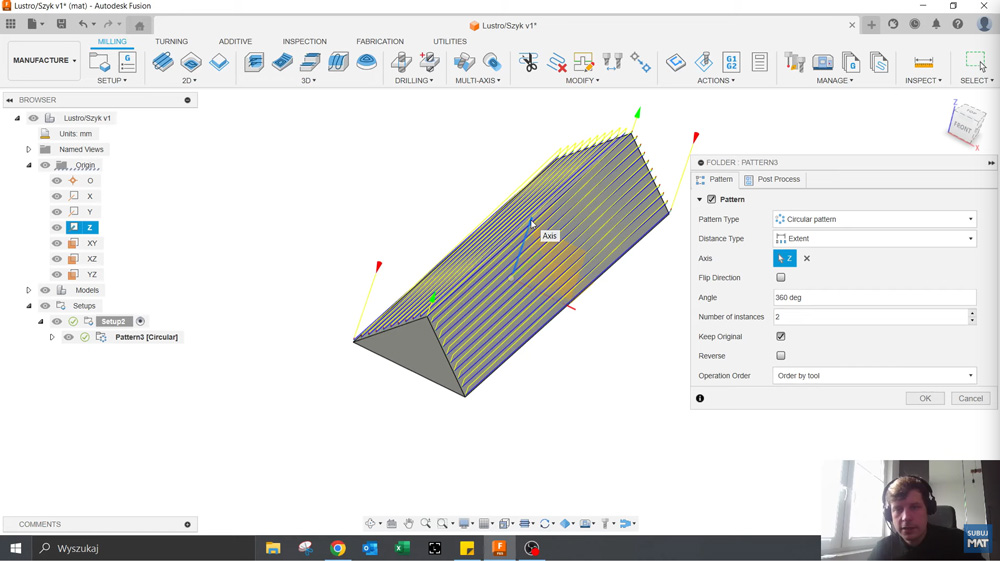This screenshot has width=1000, height=561.
Task: Collapse the Origin folder
Action: (x=29, y=165)
